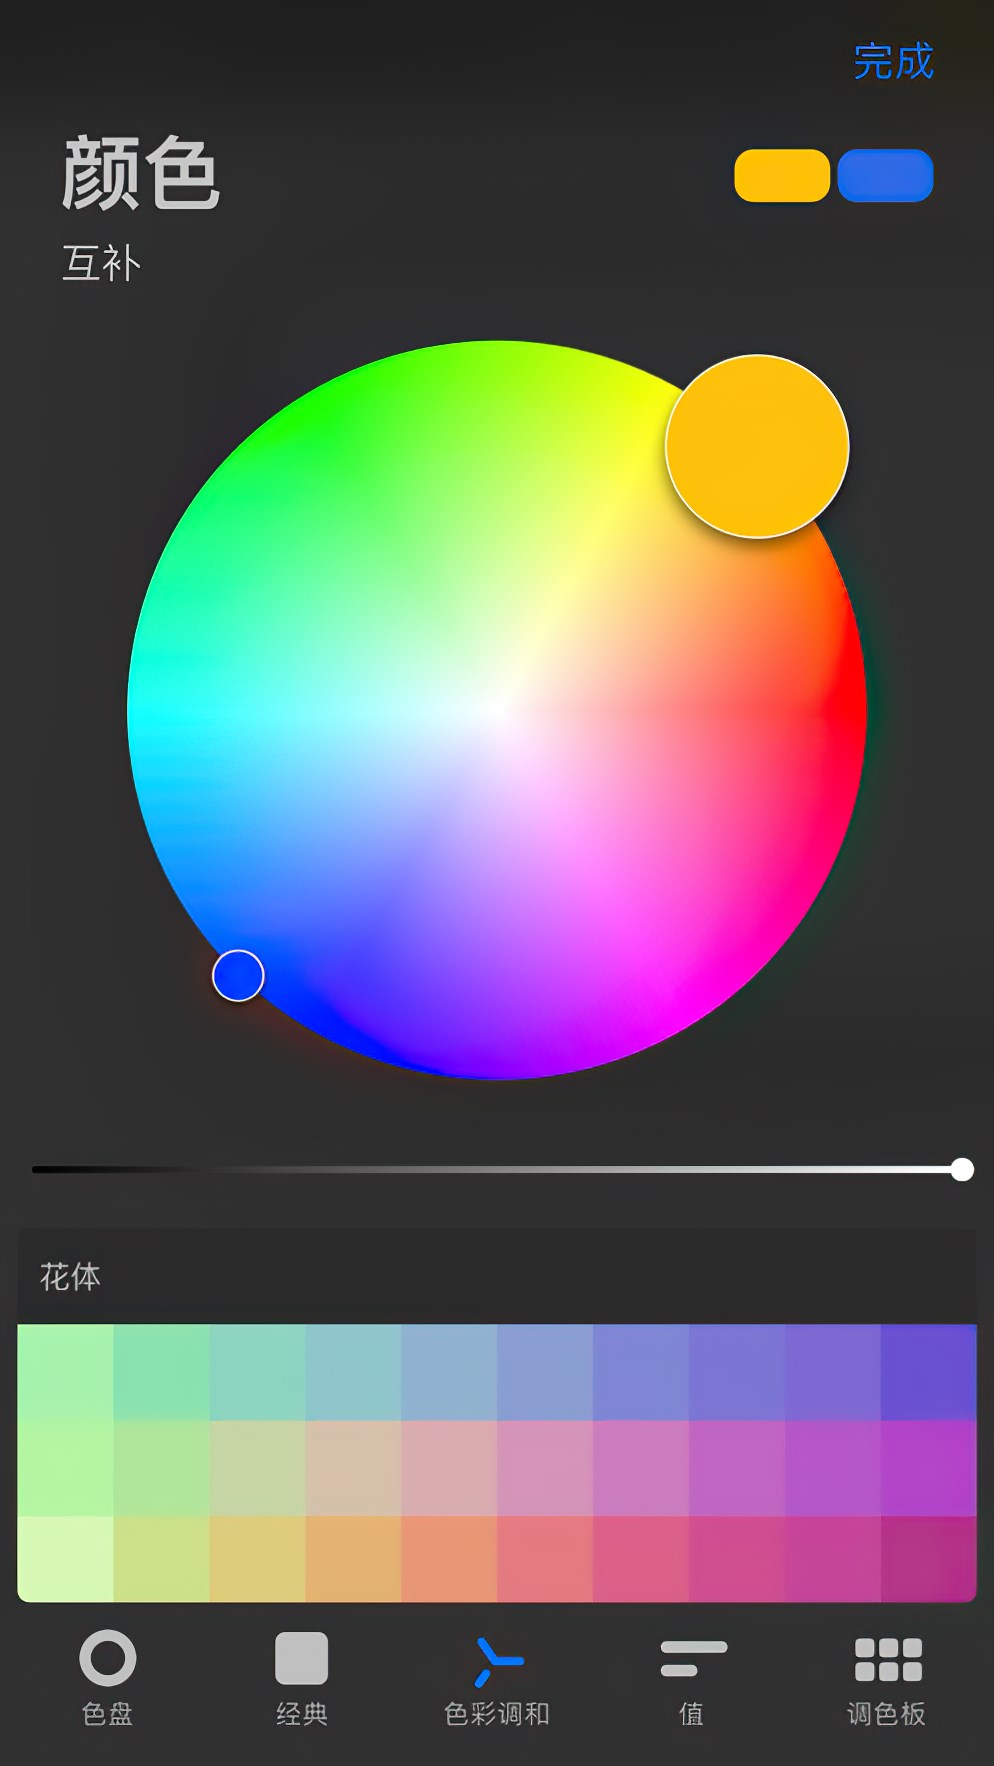Pick the top-right purple palette swatch

coord(928,1372)
